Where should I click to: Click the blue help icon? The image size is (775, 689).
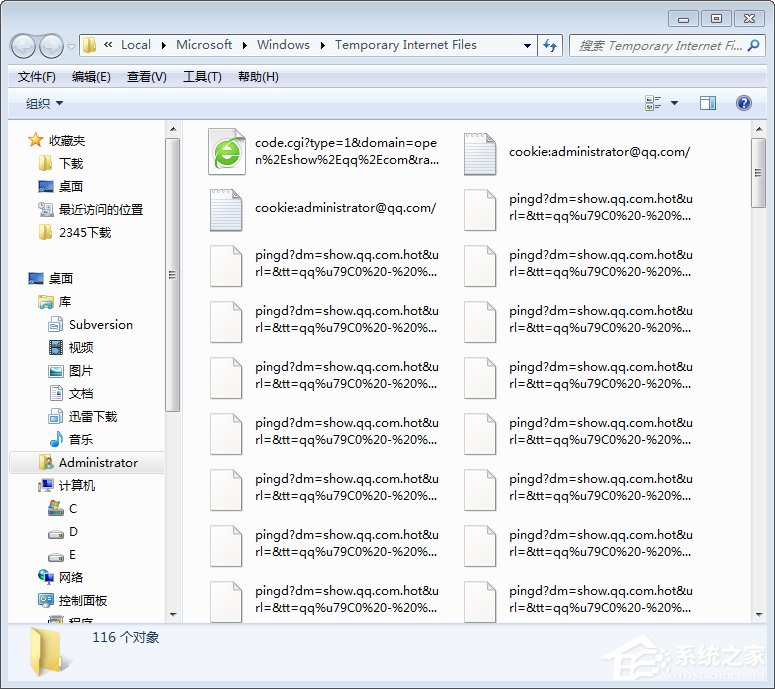tap(743, 103)
